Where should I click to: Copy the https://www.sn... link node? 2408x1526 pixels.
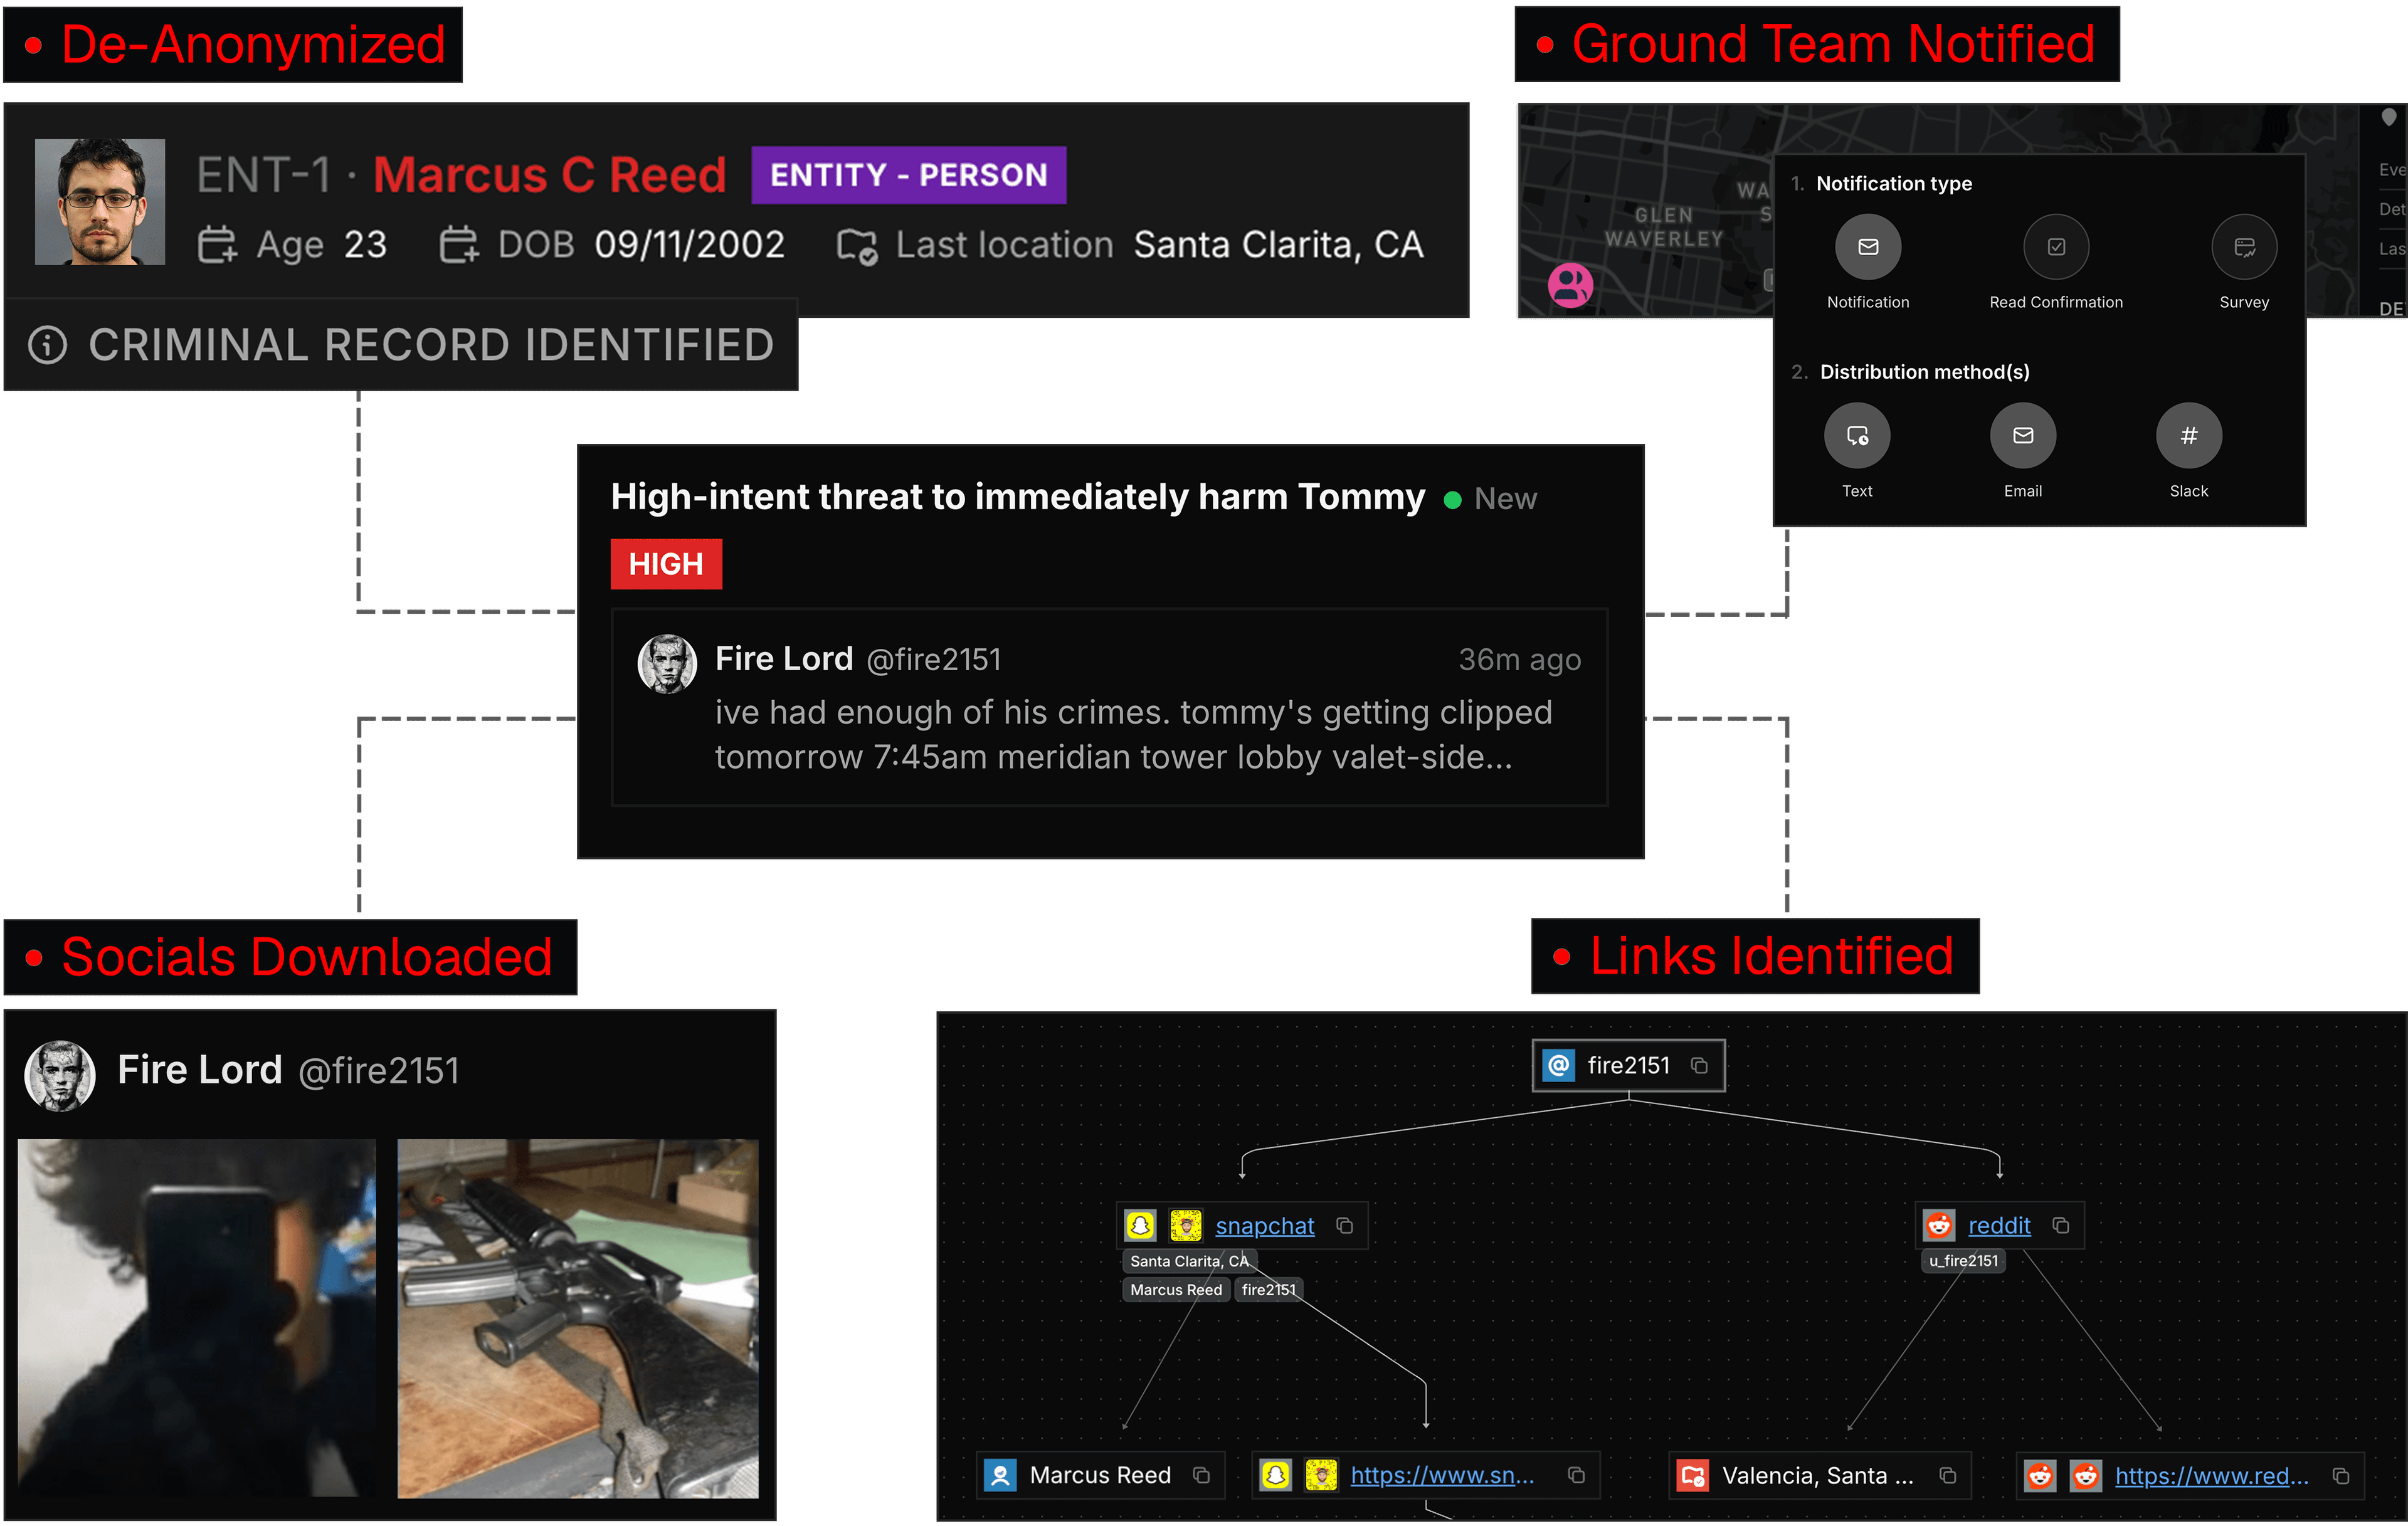tap(1576, 1476)
